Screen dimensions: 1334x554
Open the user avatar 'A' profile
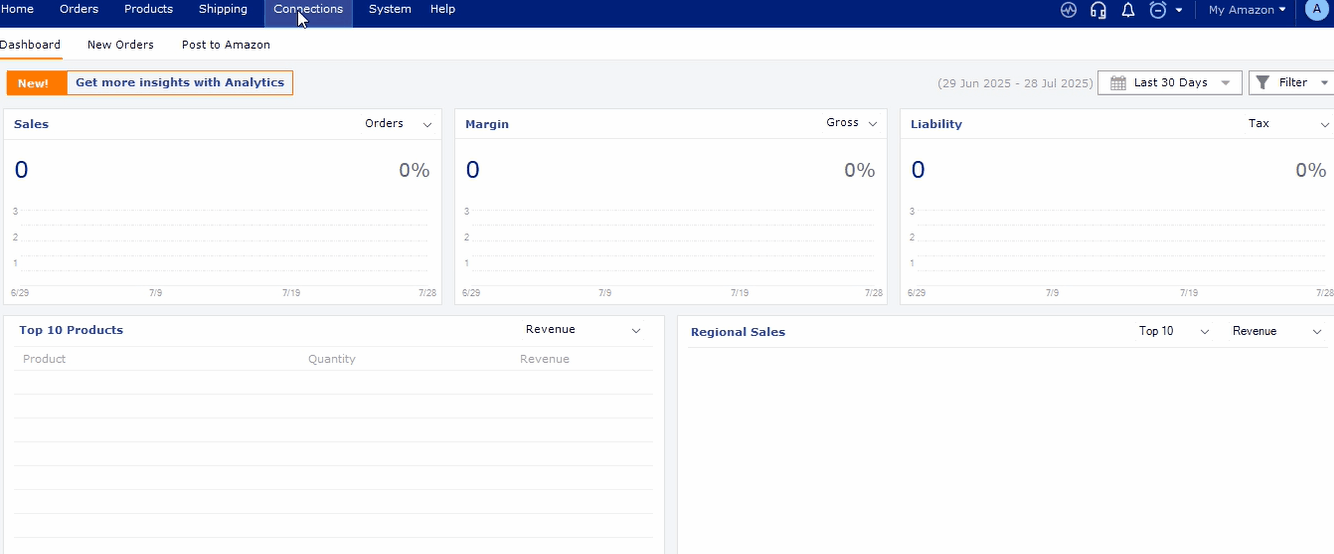(x=1316, y=10)
